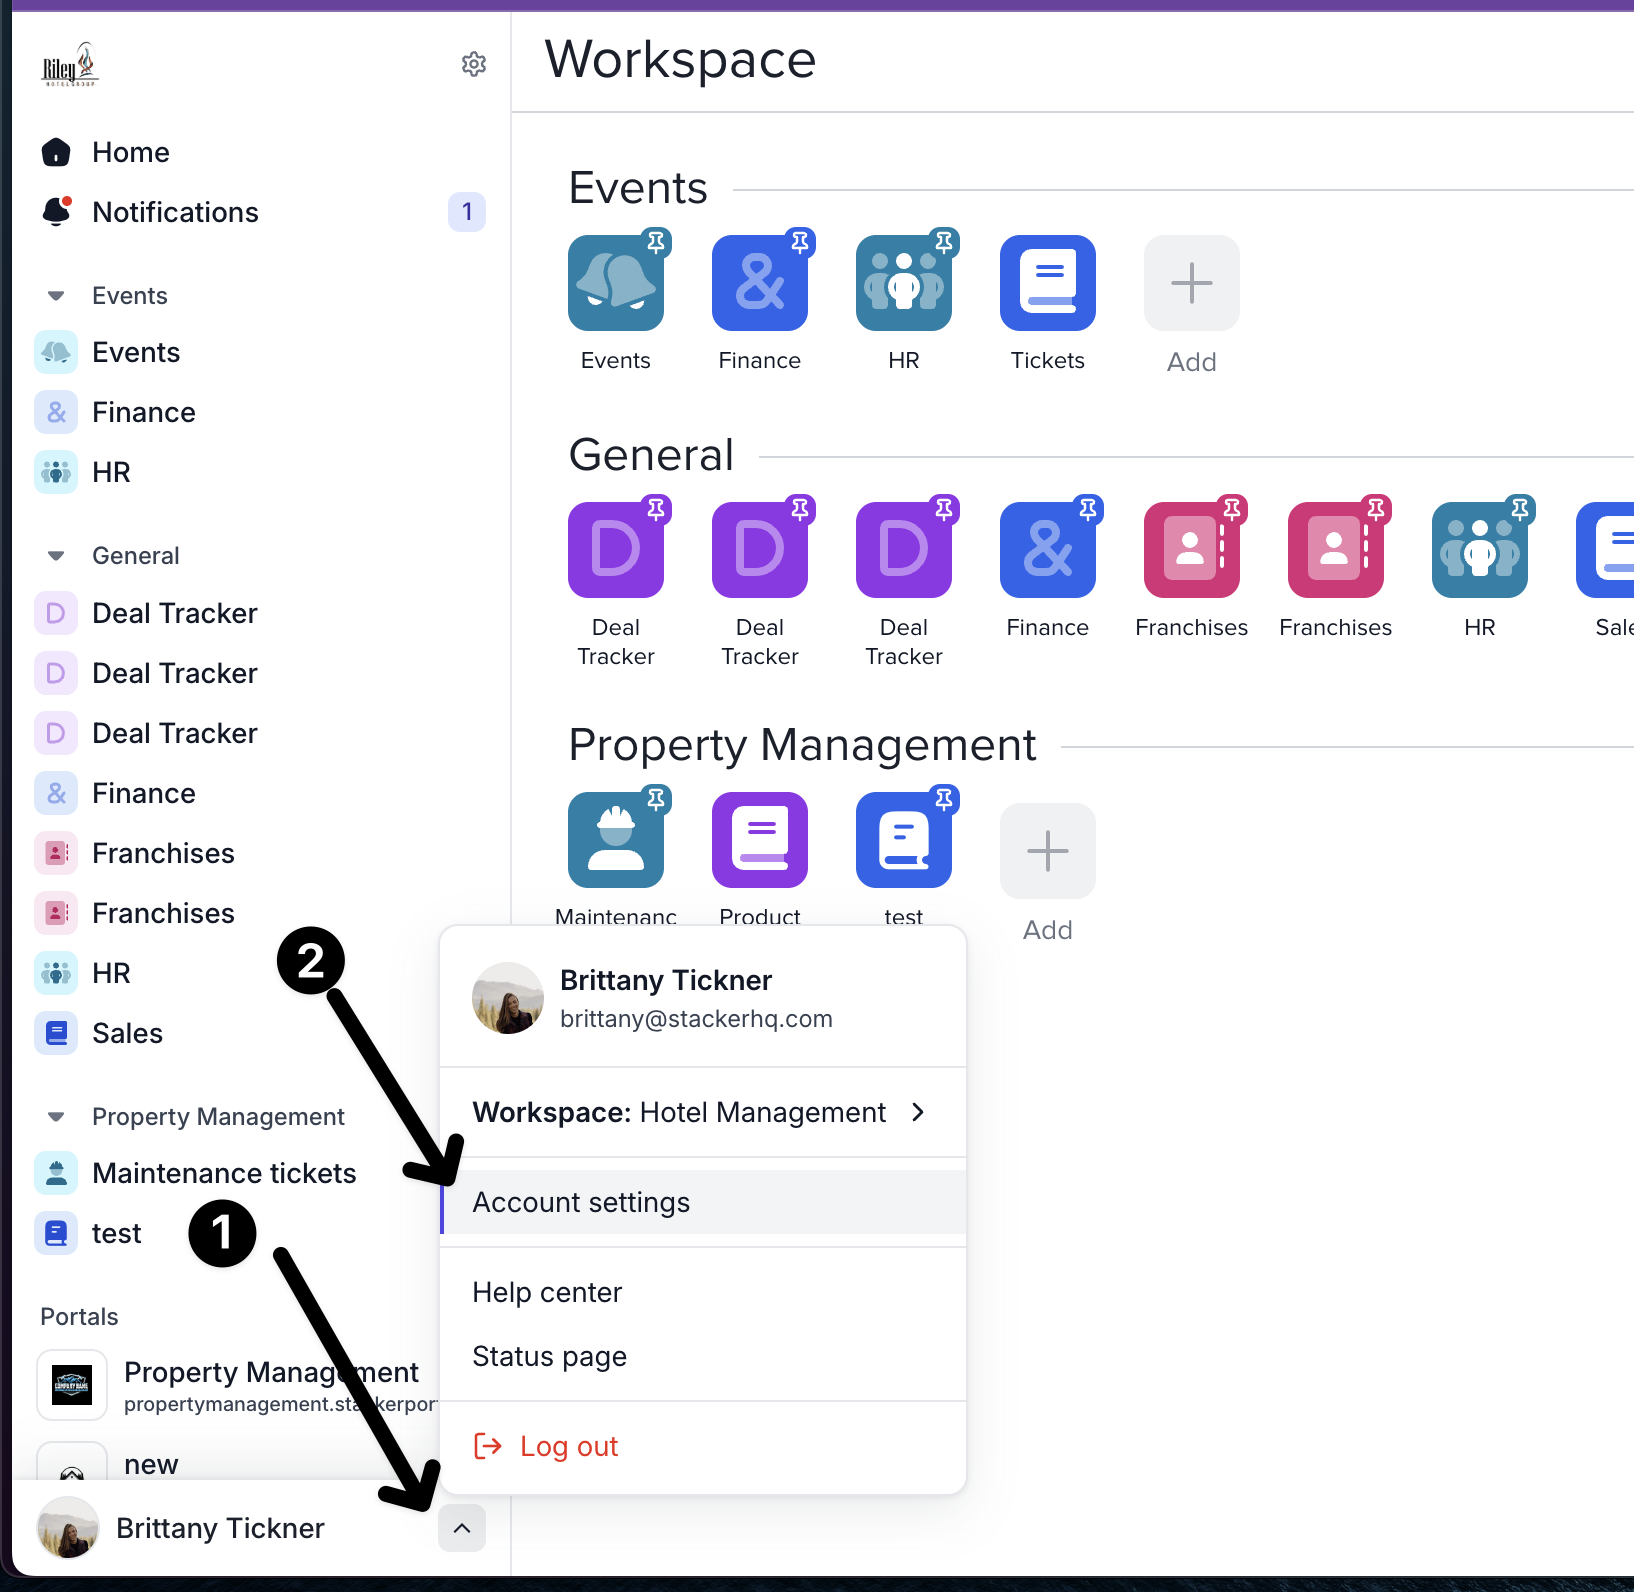This screenshot has height=1592, width=1634.
Task: Open the test app tile in Property Management
Action: tap(903, 840)
